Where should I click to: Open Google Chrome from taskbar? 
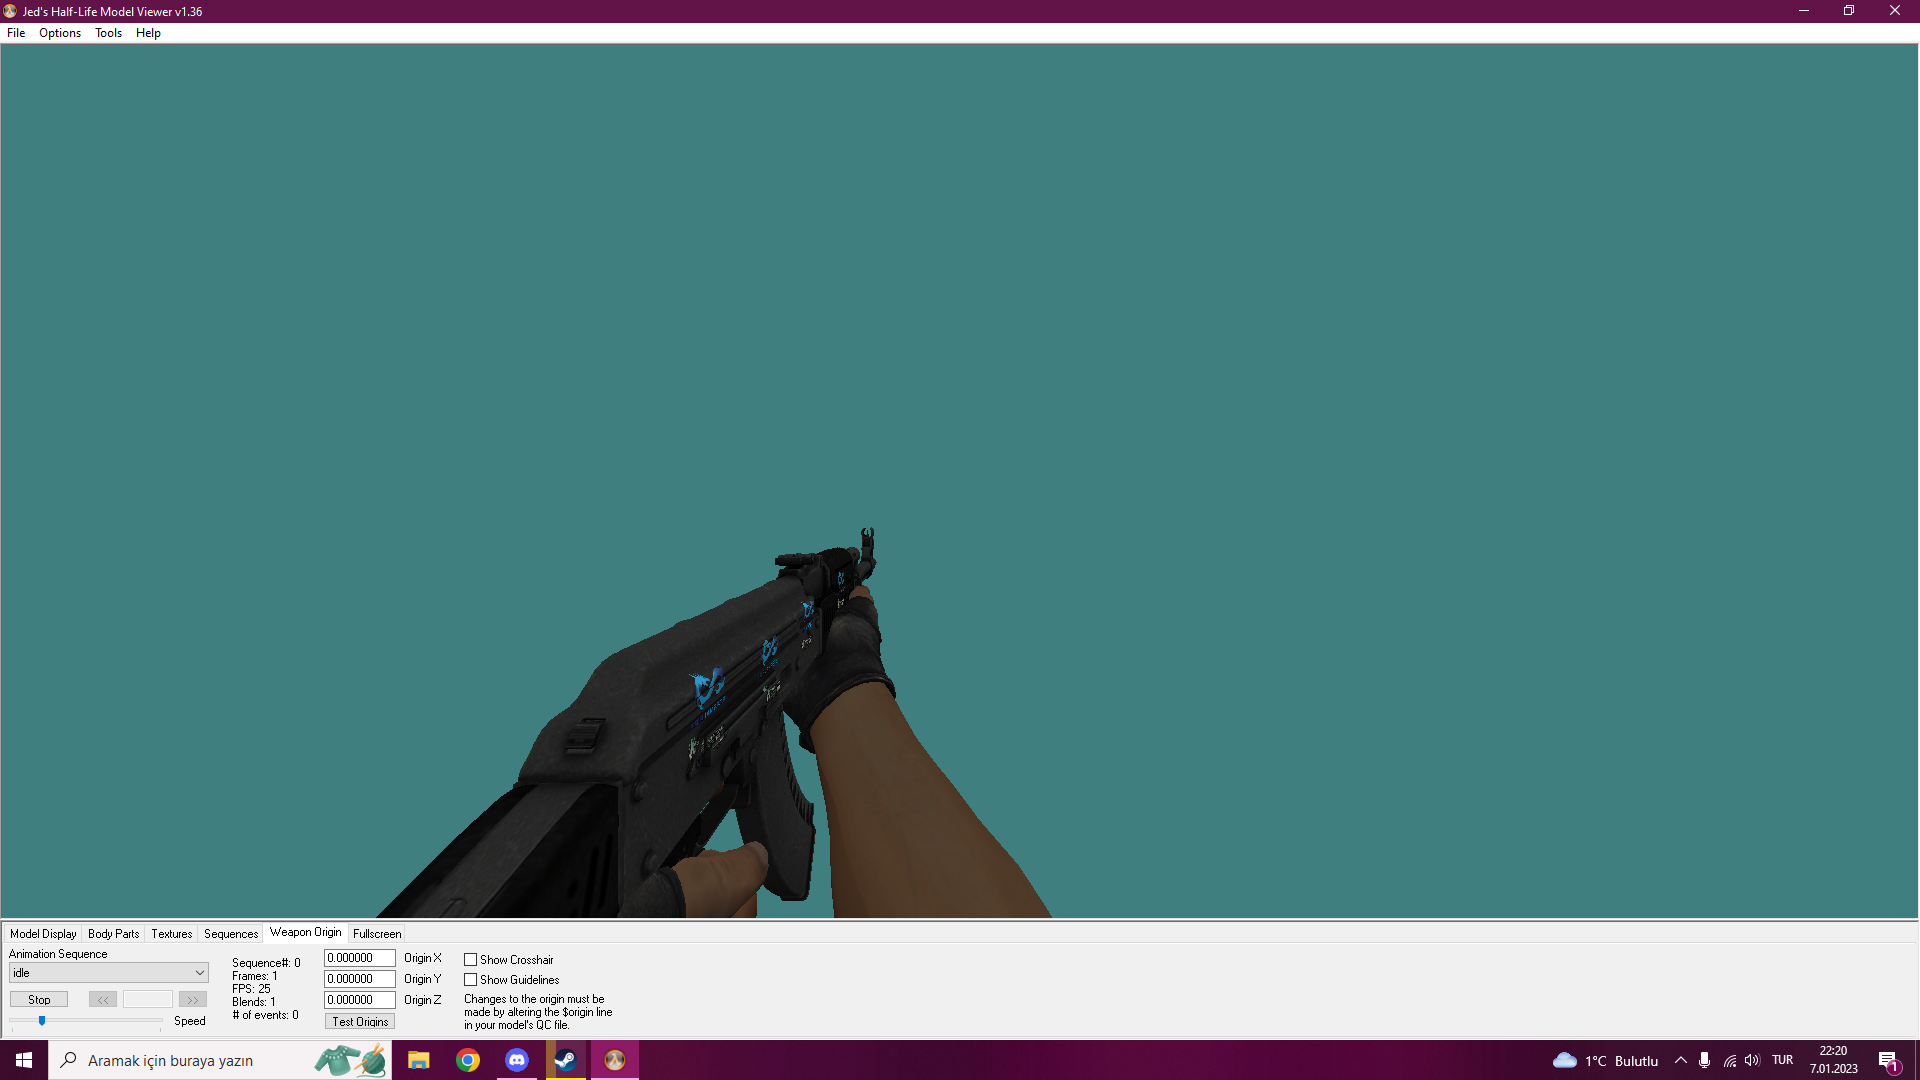click(467, 1060)
